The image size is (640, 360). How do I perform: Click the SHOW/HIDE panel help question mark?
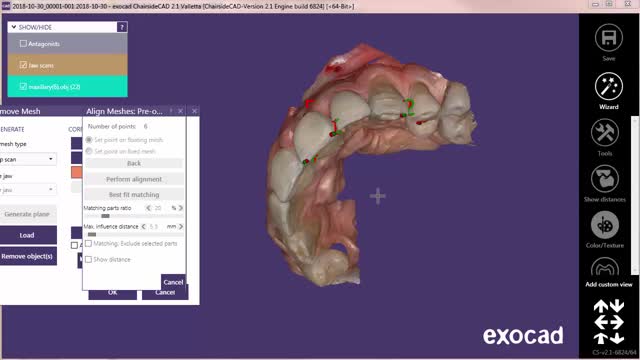(x=122, y=27)
